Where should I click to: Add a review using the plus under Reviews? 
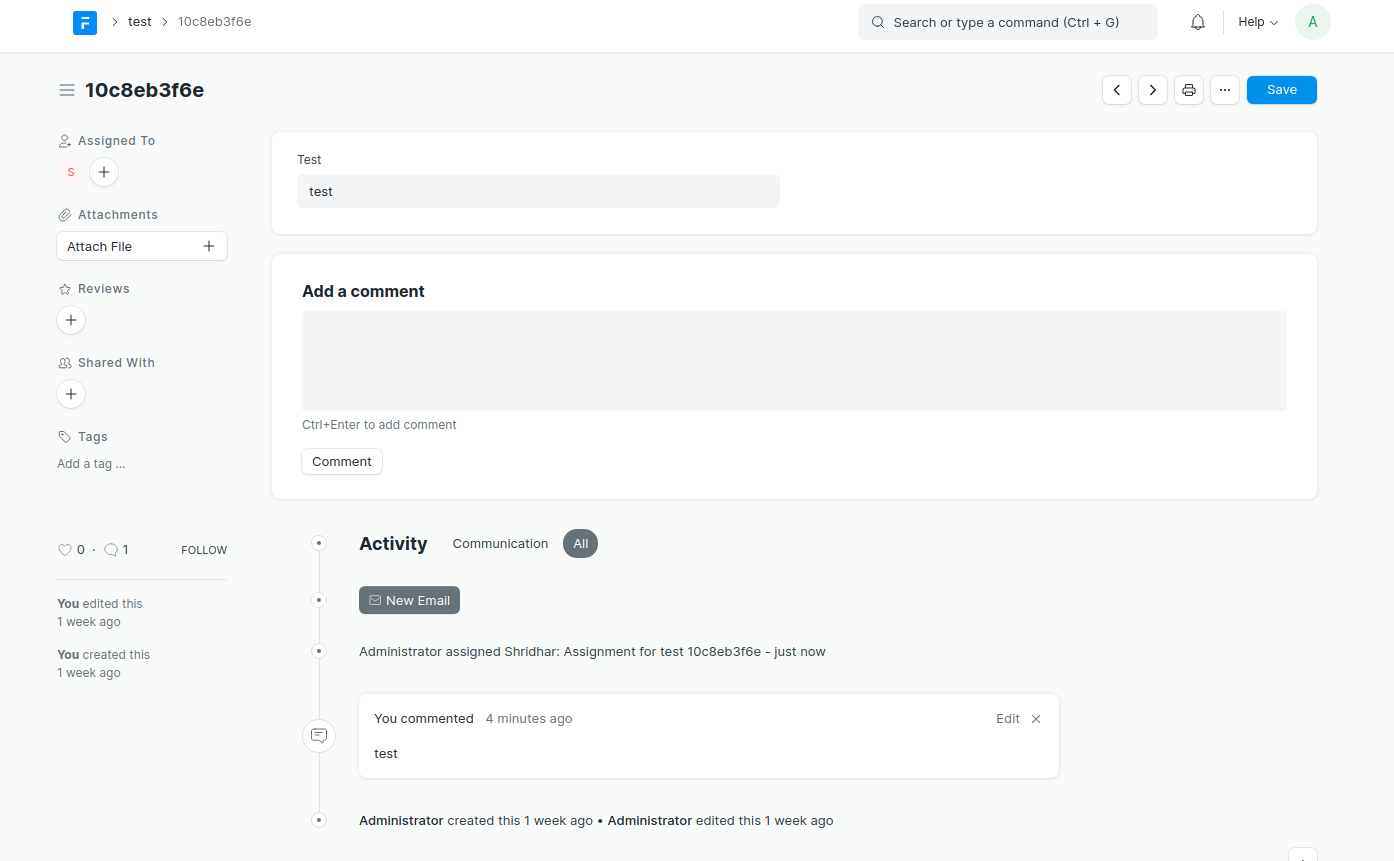(70, 320)
